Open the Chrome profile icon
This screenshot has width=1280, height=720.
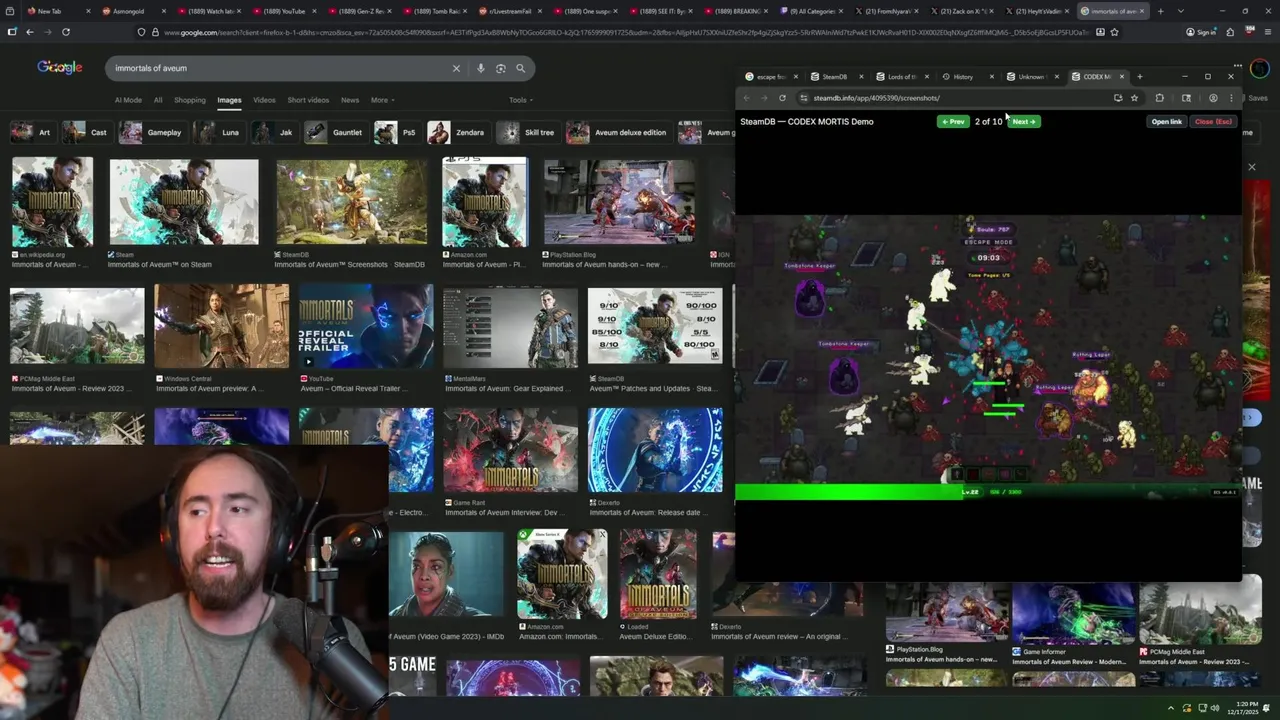point(1213,98)
